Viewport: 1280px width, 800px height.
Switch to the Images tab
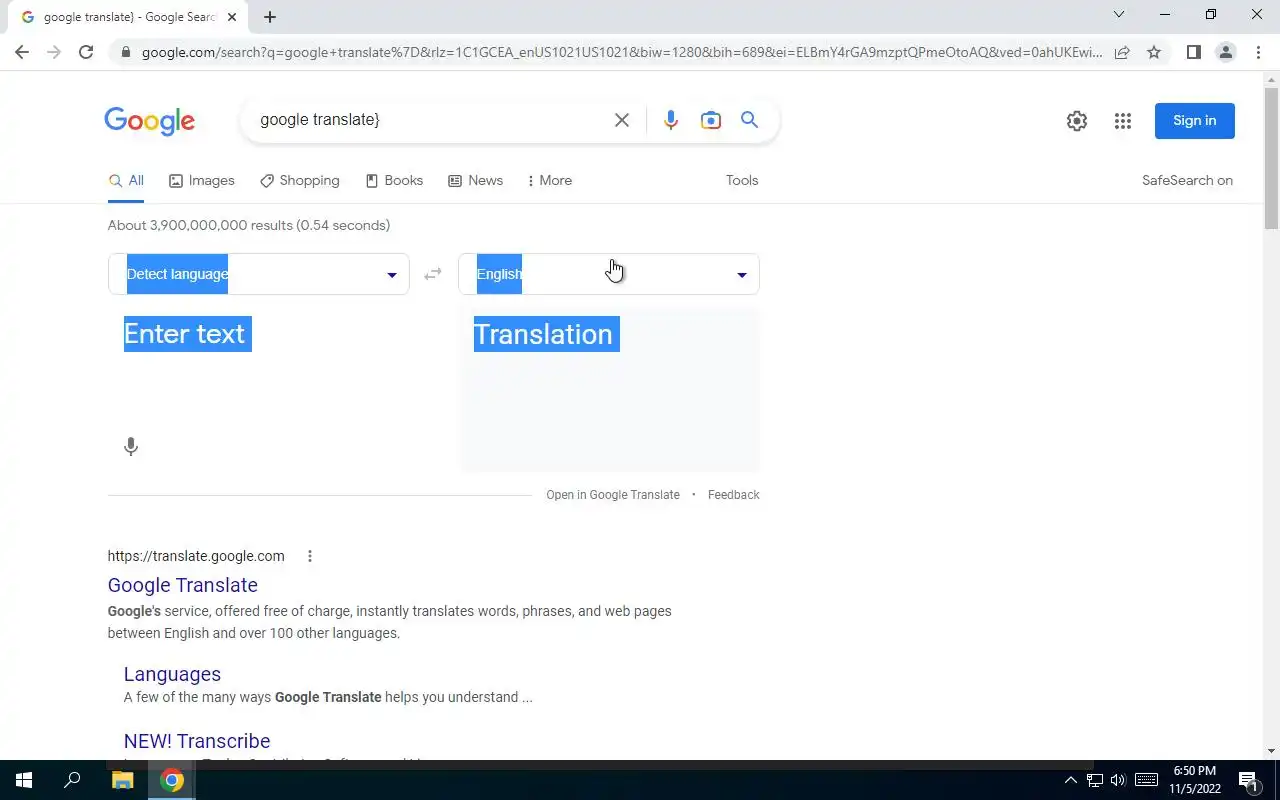202,181
